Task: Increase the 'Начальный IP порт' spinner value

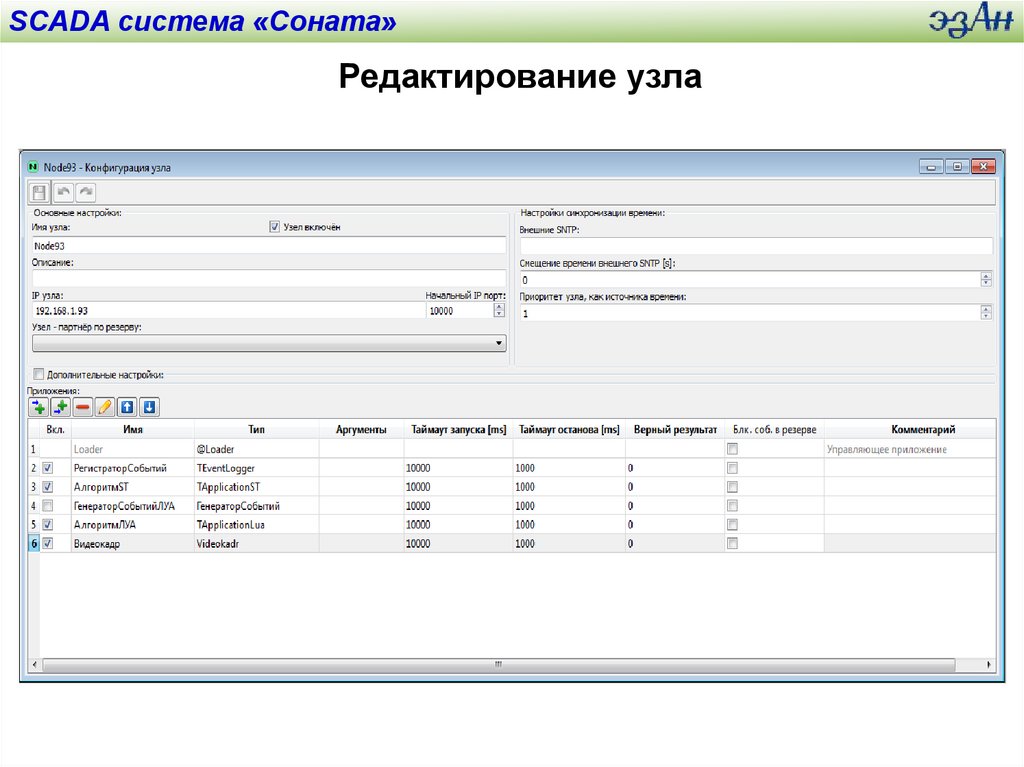Action: [x=499, y=307]
